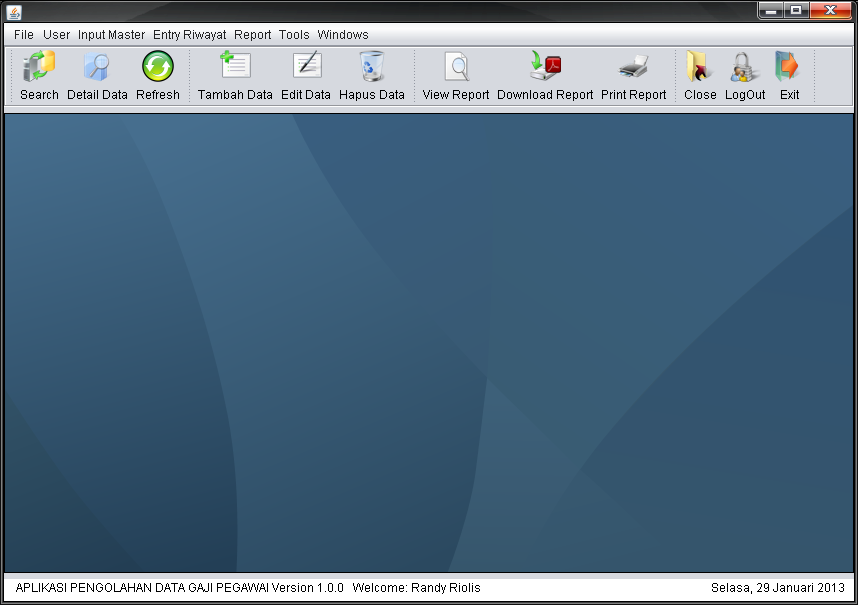
Task: Open Detail Data magnifier icon
Action: [x=97, y=66]
